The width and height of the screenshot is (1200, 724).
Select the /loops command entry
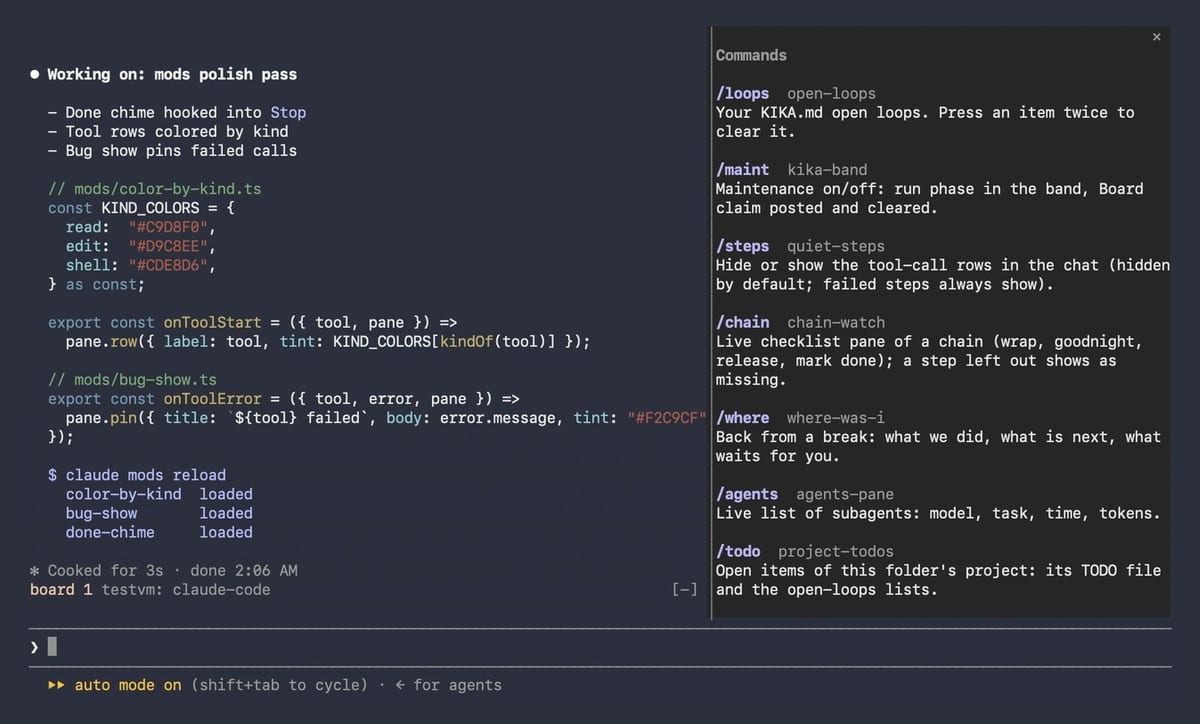pyautogui.click(x=743, y=94)
